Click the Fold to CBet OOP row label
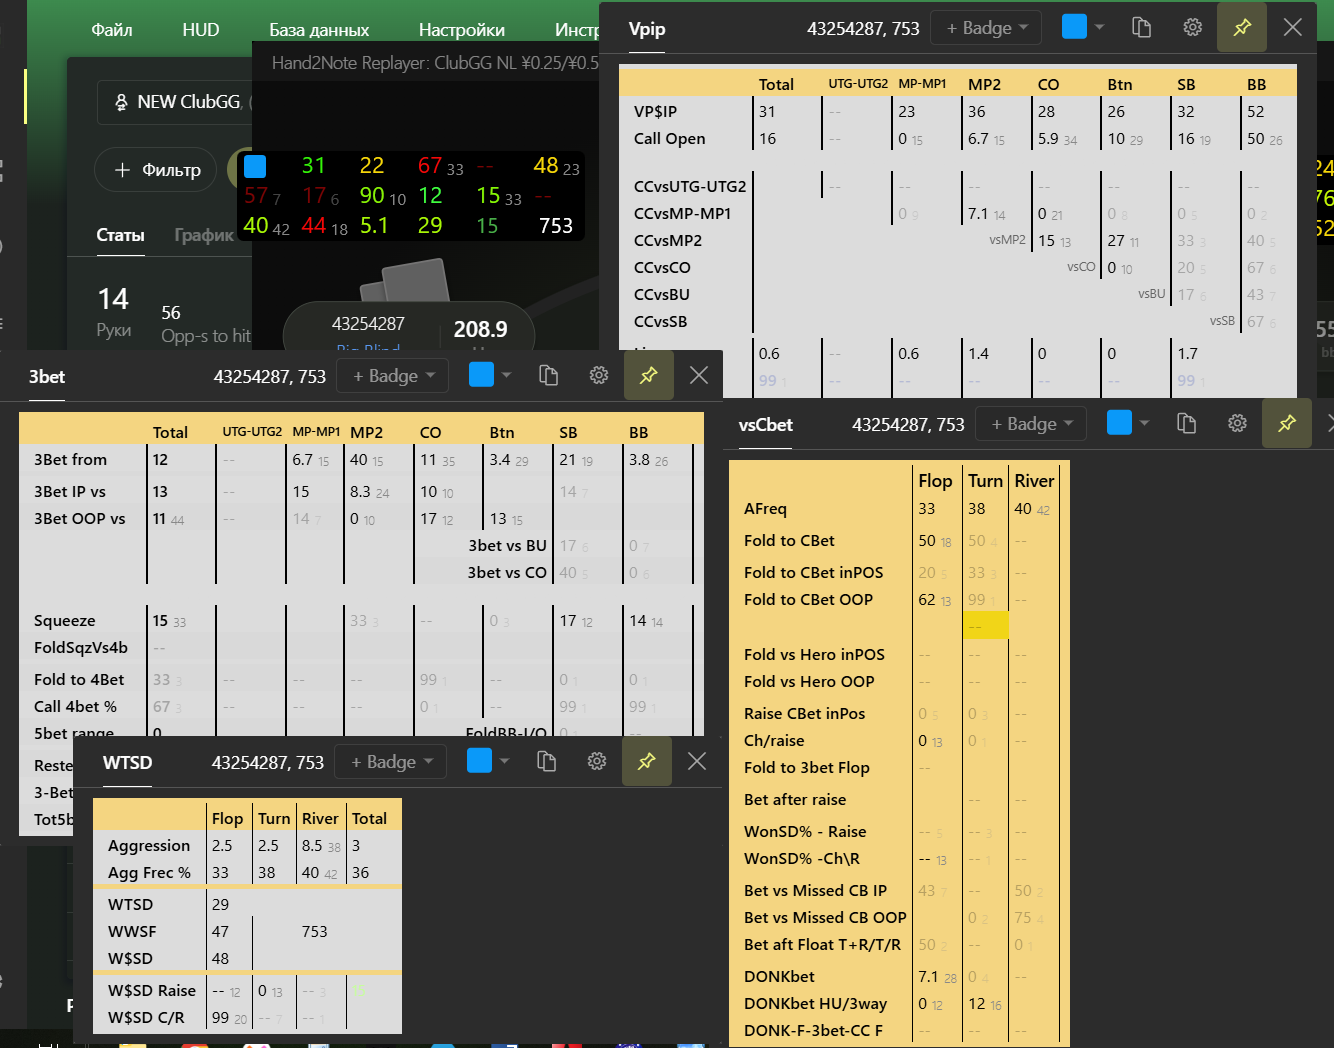Screen dimensions: 1334x1048 (808, 599)
